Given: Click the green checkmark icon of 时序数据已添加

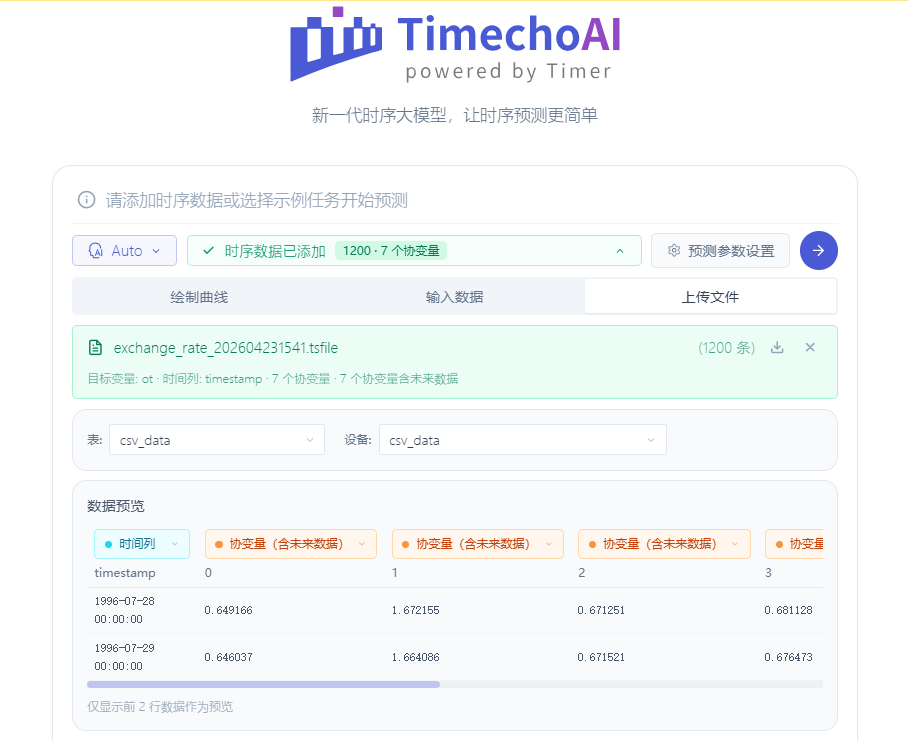Looking at the screenshot, I should coord(208,251).
